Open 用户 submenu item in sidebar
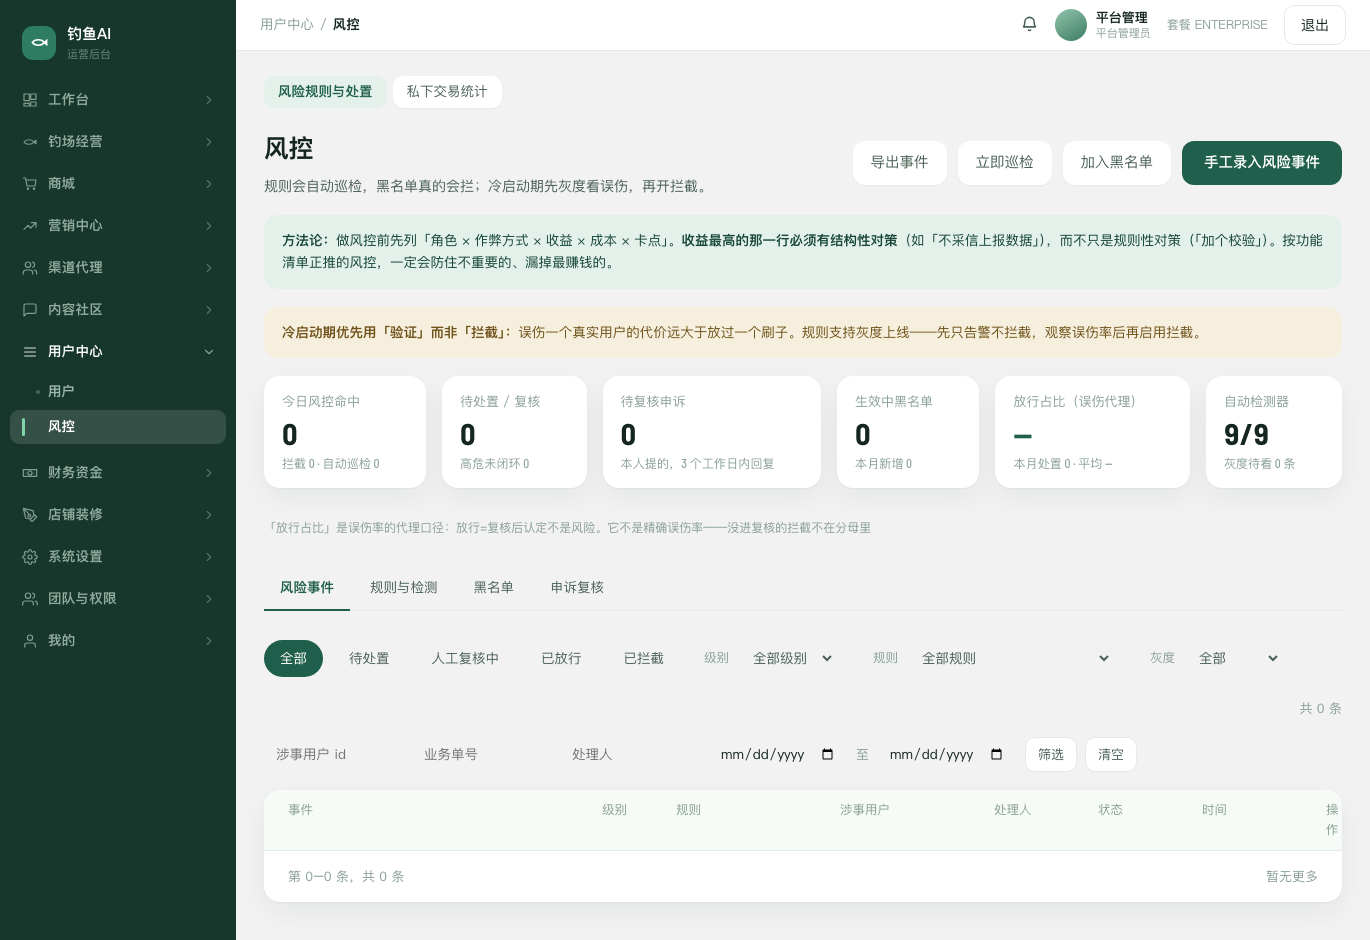This screenshot has height=940, width=1370. pyautogui.click(x=118, y=391)
